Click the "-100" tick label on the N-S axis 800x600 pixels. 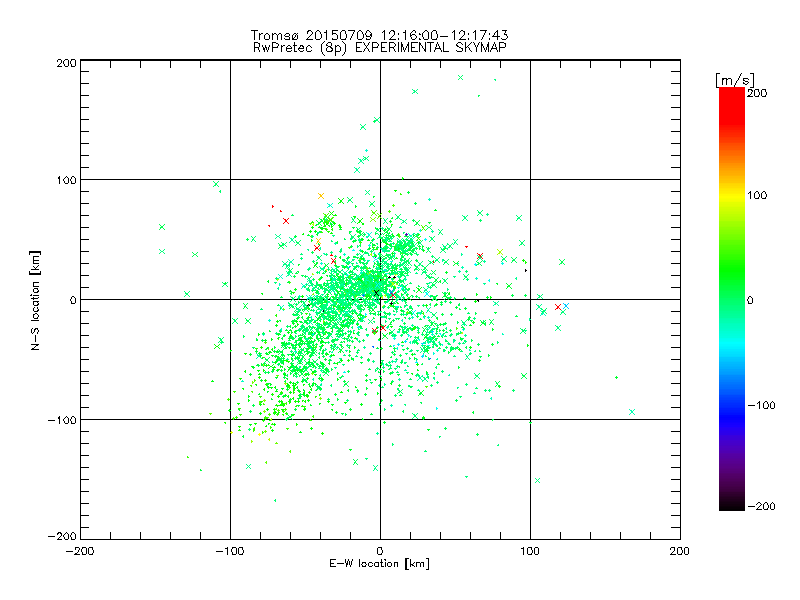(62, 420)
